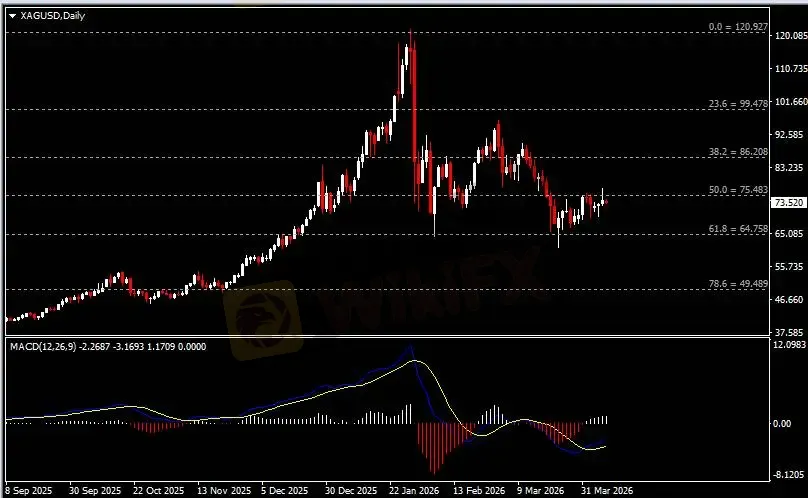Click the -8.1205 MACD scale value
Image resolution: width=808 pixels, height=498 pixels.
pyautogui.click(x=789, y=475)
